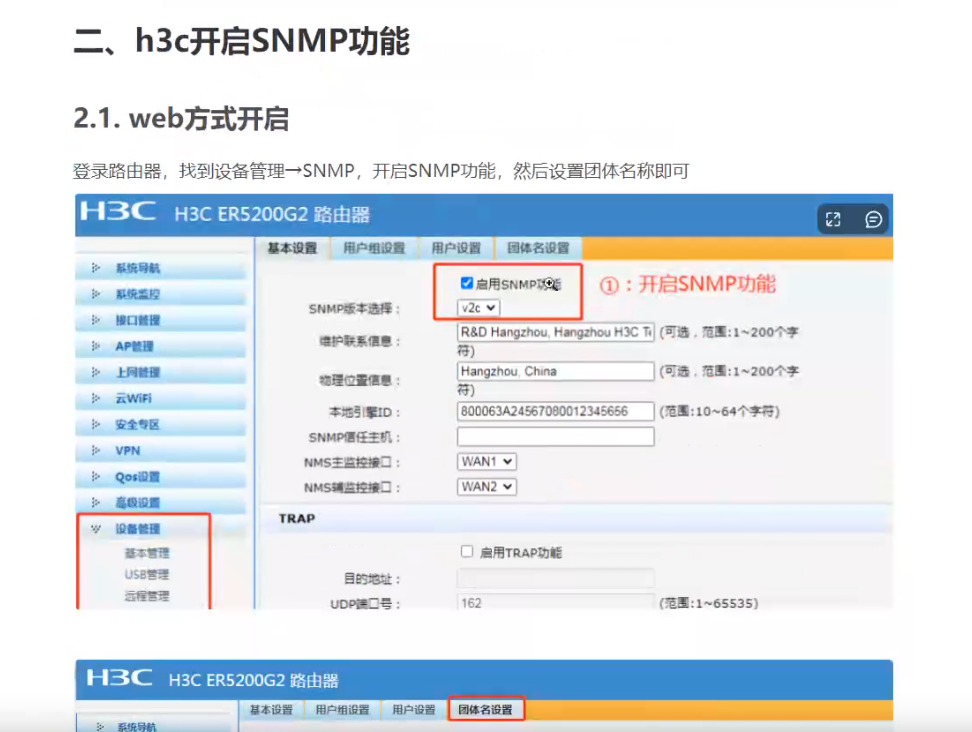This screenshot has height=732, width=972.
Task: Click the 维护联系信息 R&D Hangzhou input field
Action: [x=555, y=332]
